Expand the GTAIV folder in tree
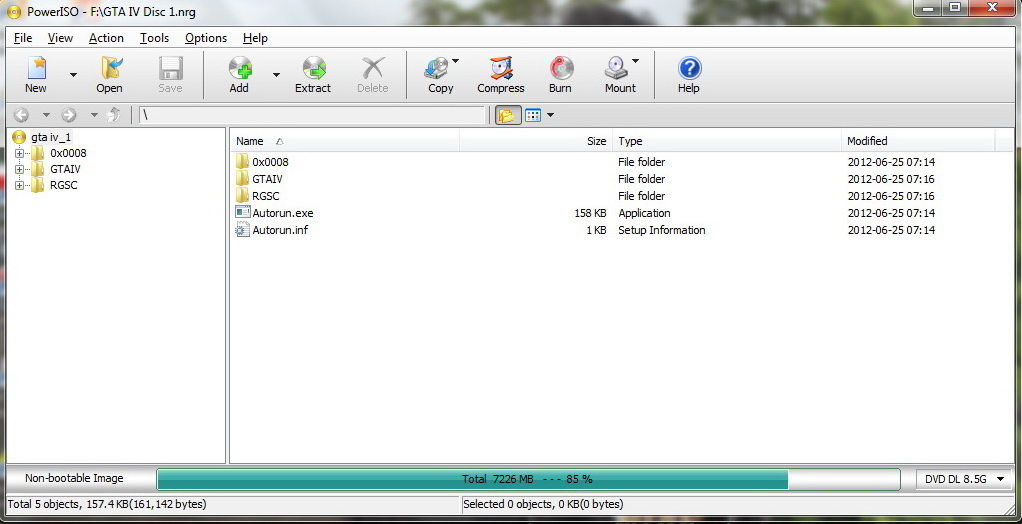The image size is (1022, 524). (19, 169)
